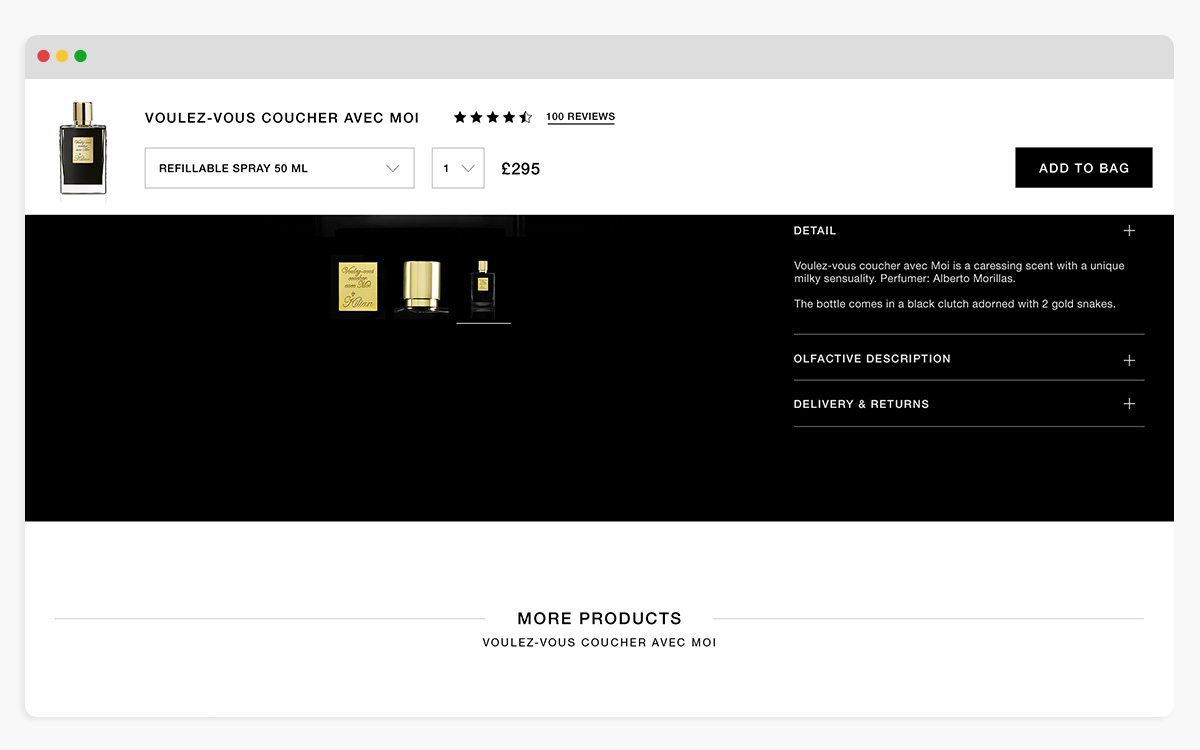
Task: Open the Refillable Spray 50 ML dropdown
Action: (x=279, y=168)
